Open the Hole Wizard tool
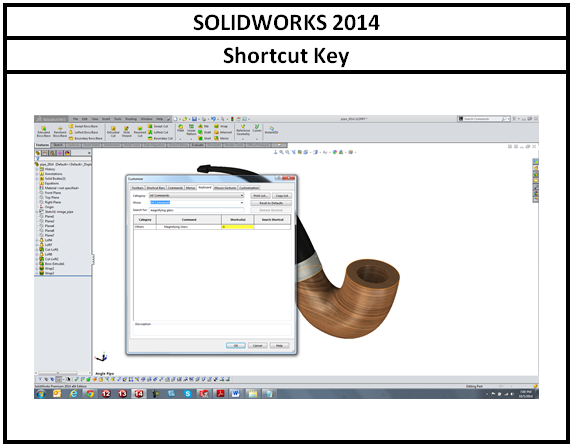The image size is (572, 447). pos(126,132)
